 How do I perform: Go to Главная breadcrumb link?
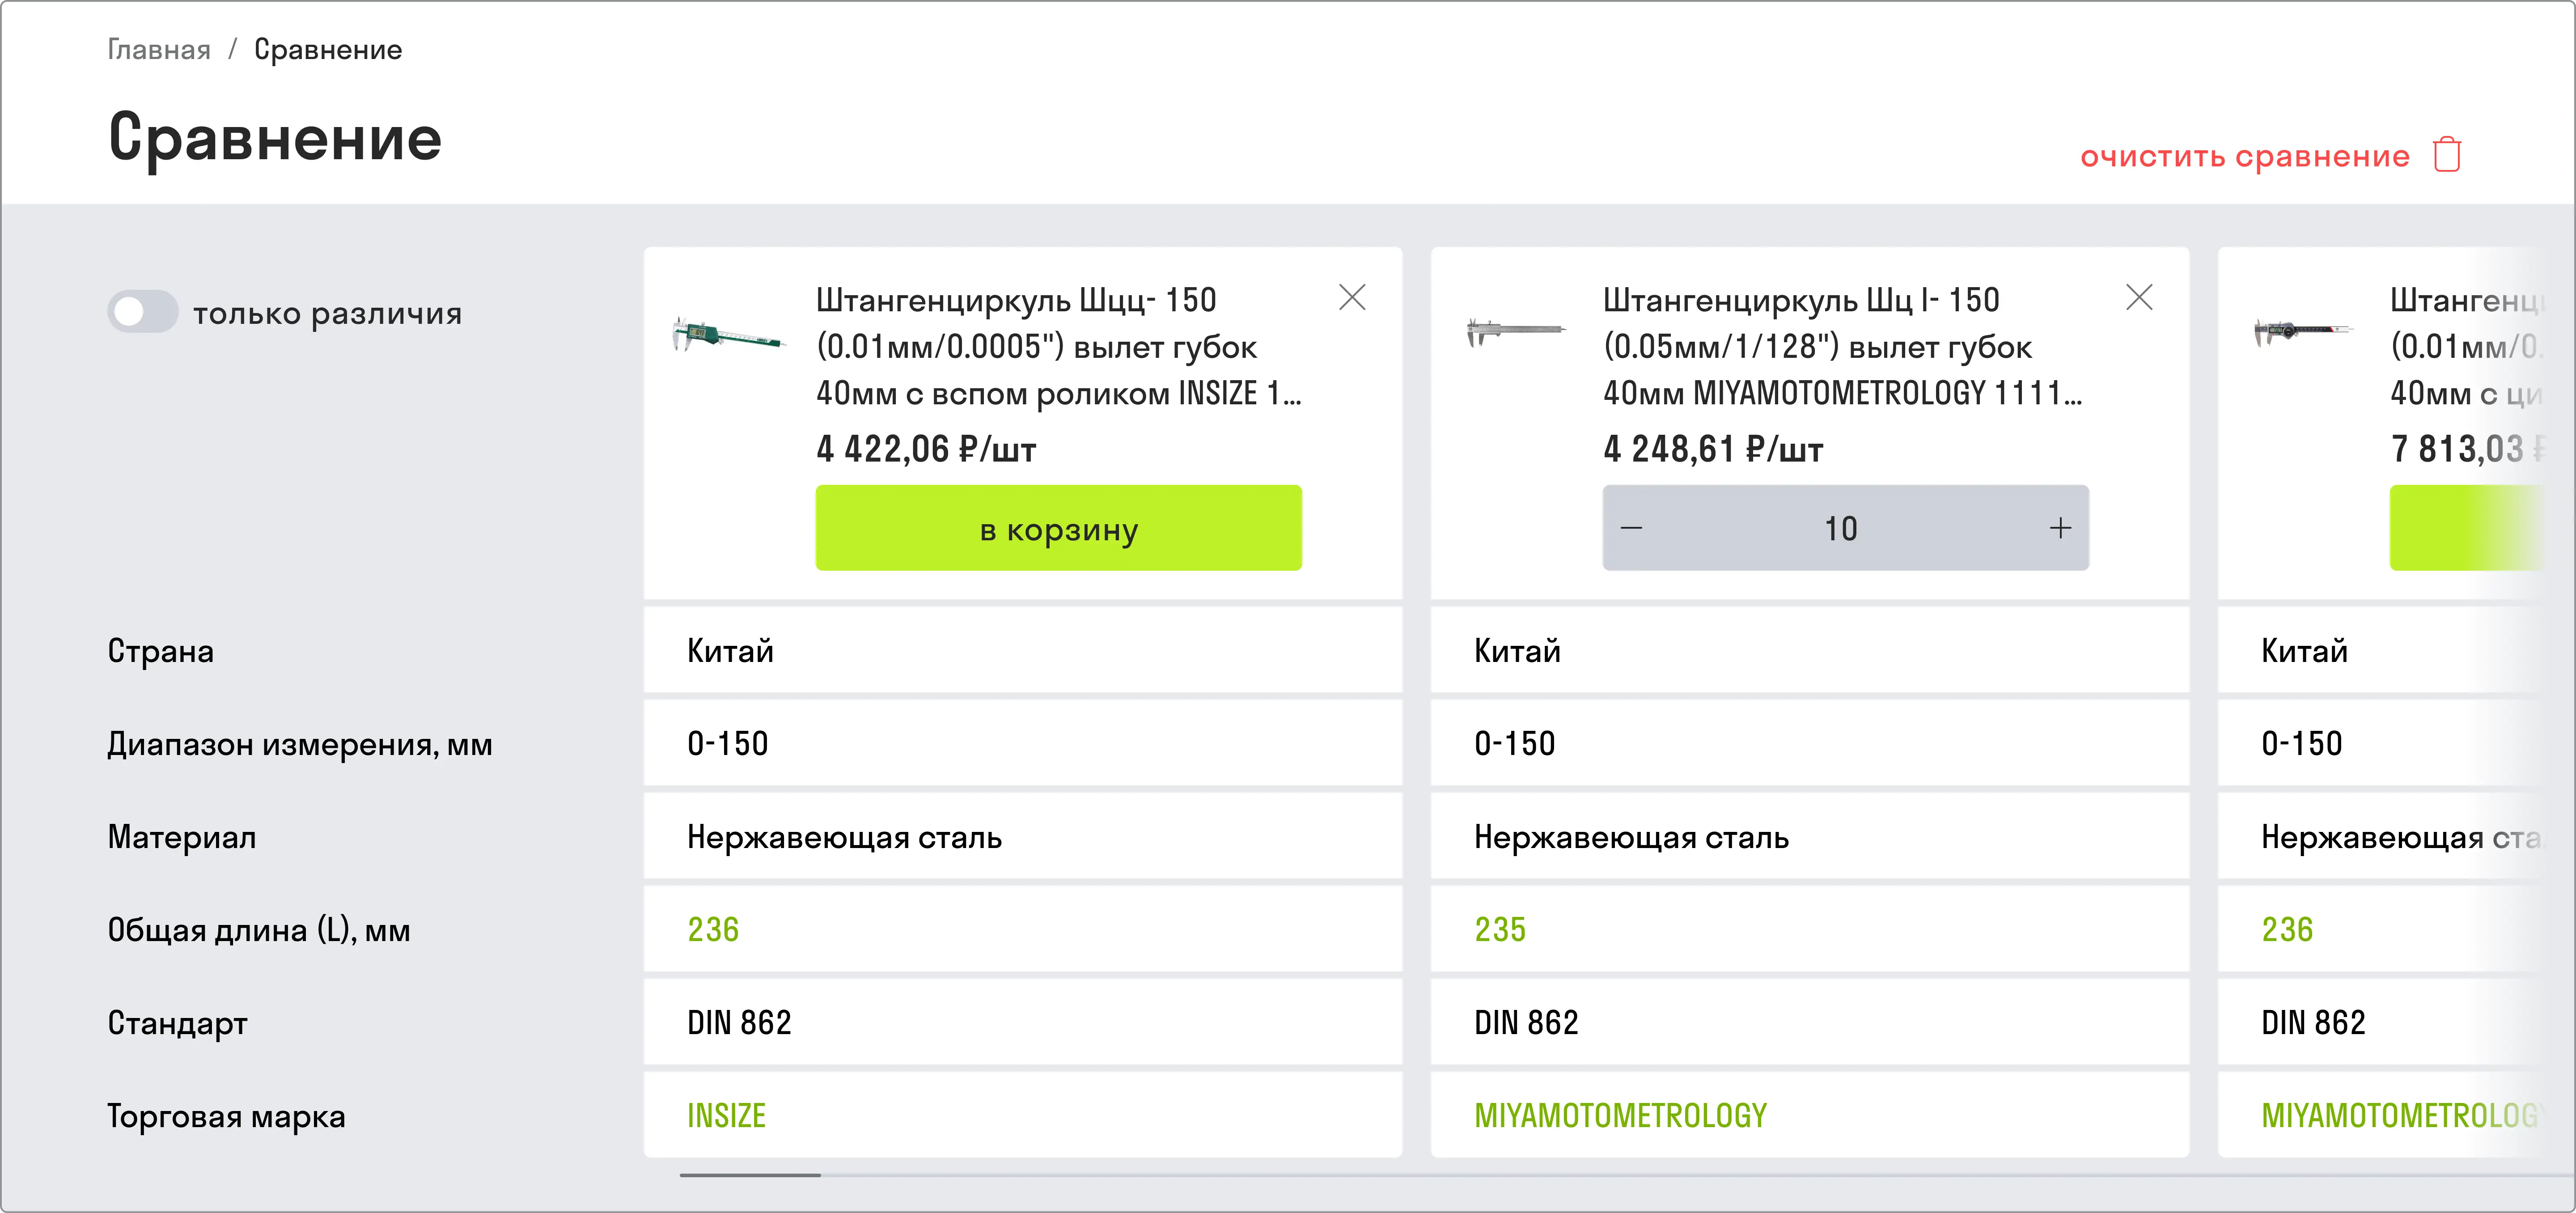point(159,49)
